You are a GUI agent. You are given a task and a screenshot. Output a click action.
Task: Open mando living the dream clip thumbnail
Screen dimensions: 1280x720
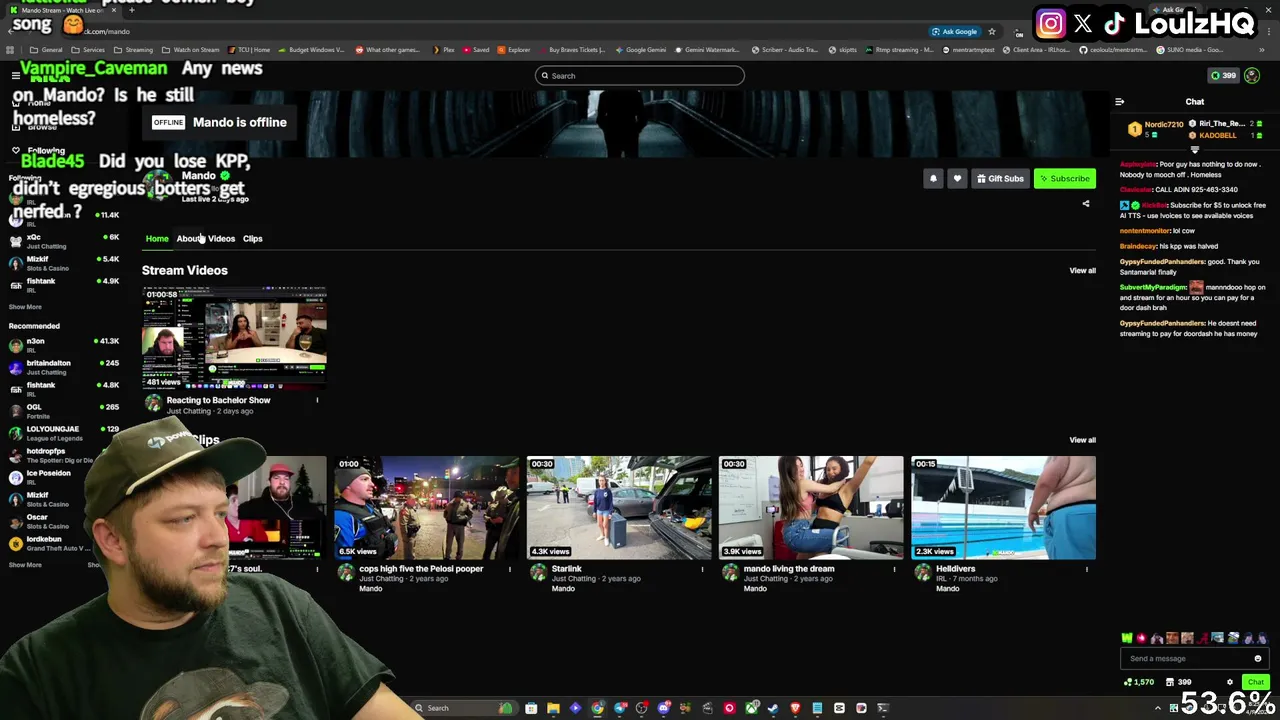pos(811,508)
